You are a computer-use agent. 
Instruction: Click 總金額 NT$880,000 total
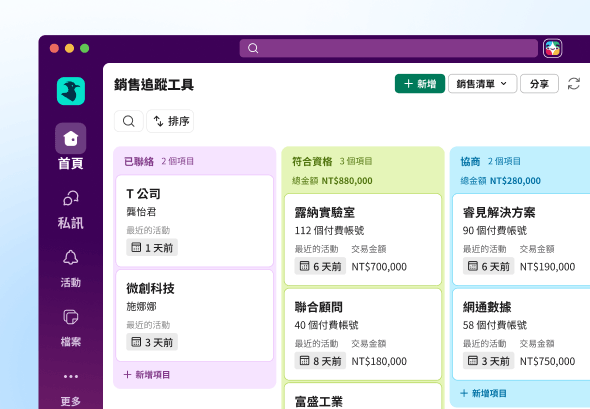[332, 181]
